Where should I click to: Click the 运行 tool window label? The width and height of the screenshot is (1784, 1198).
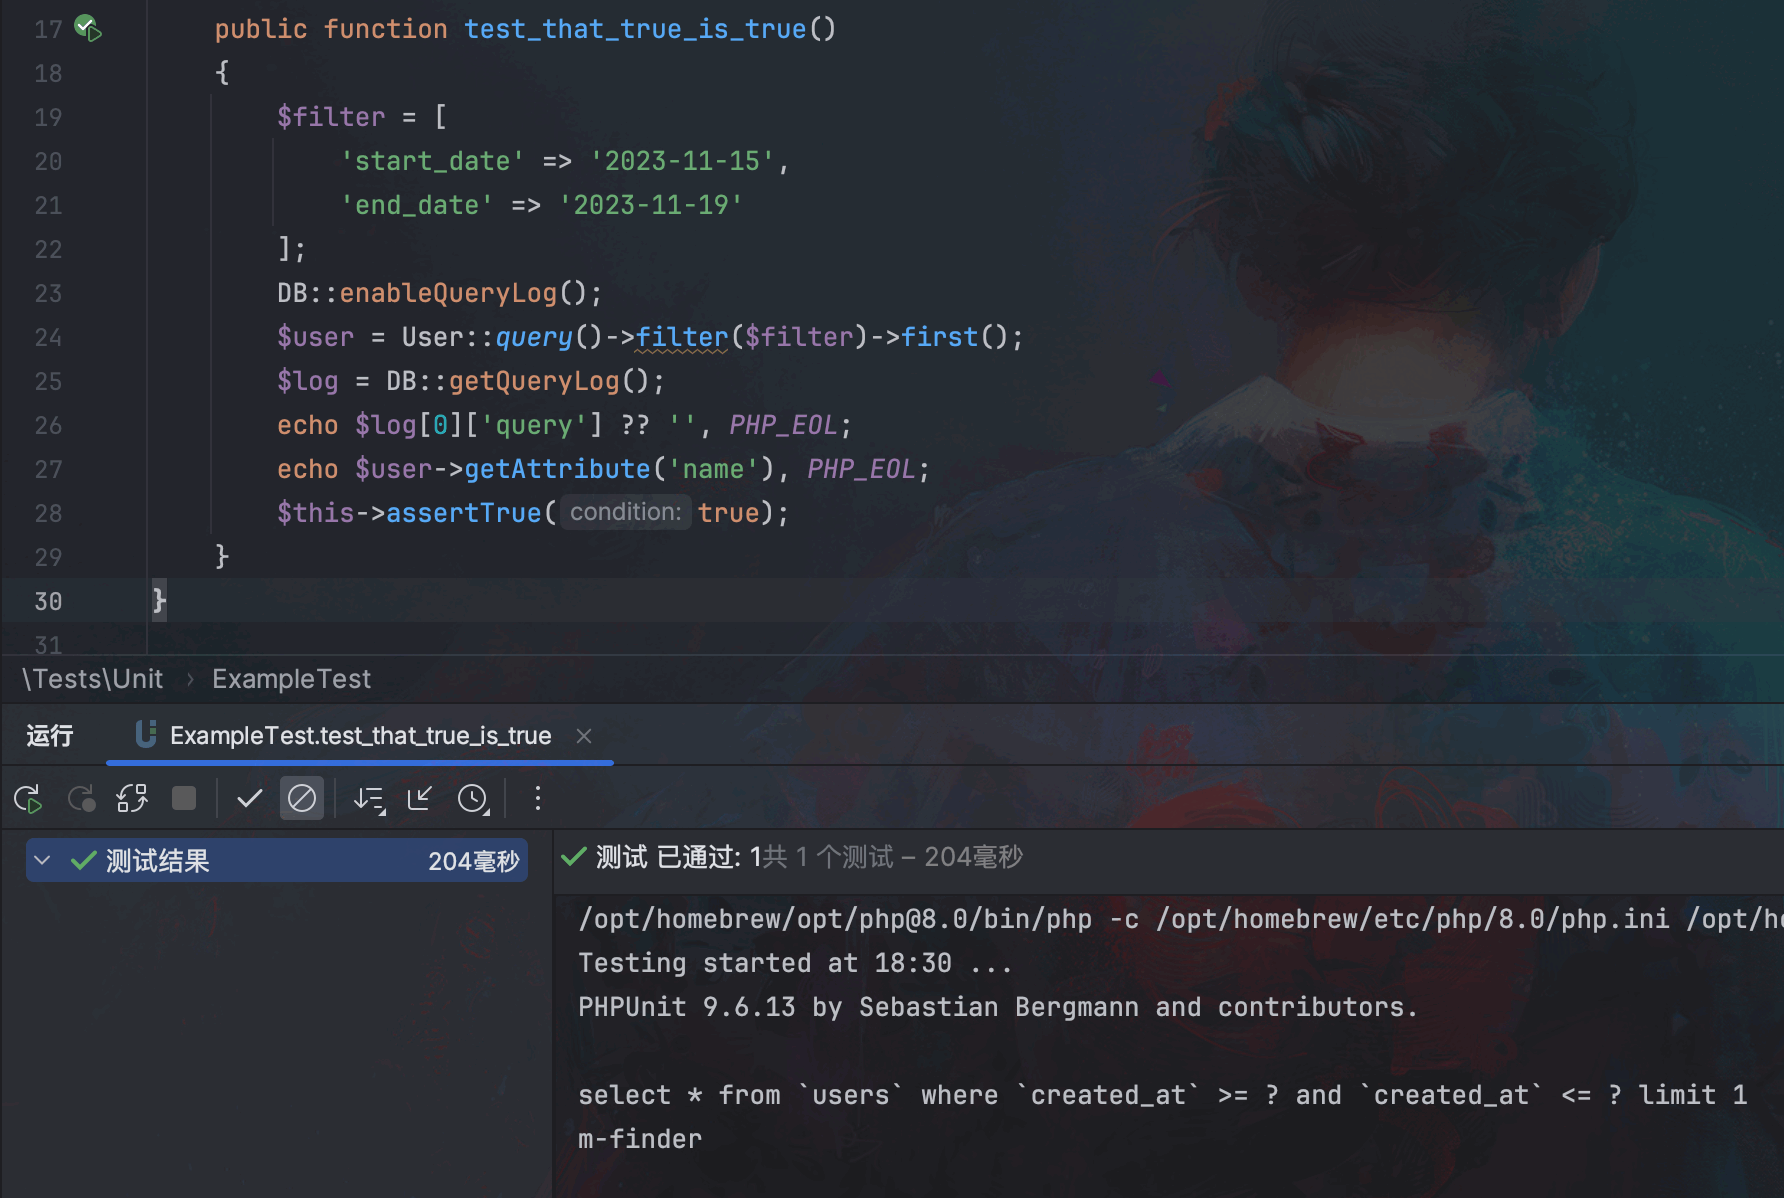click(x=50, y=736)
